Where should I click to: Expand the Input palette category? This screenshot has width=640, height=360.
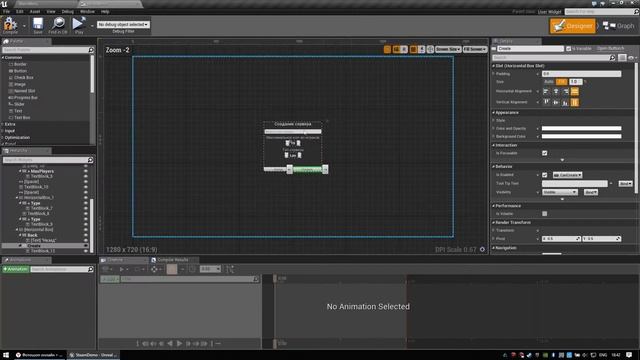(2, 131)
